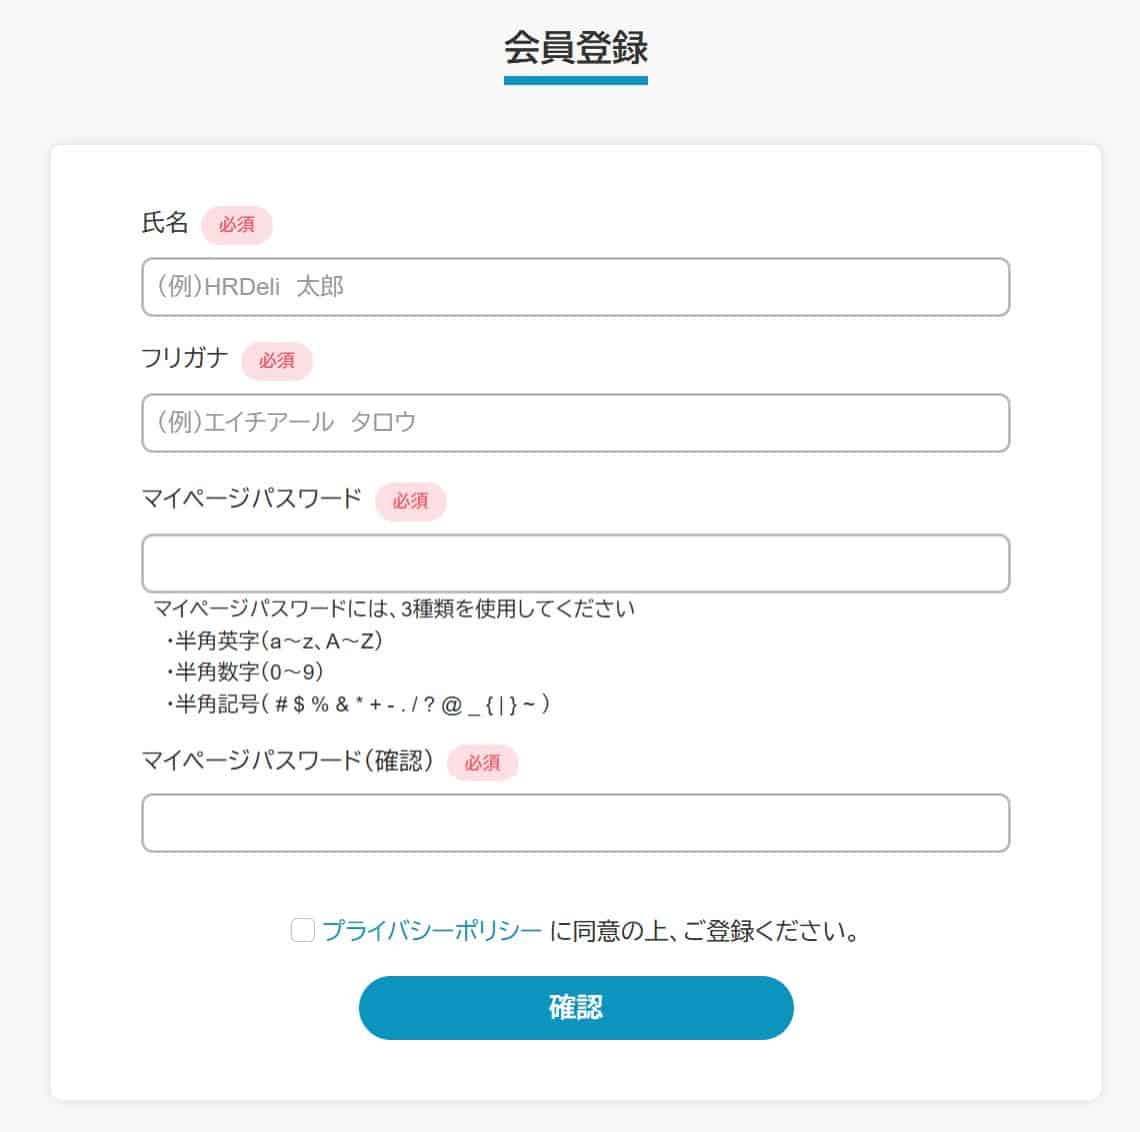This screenshot has height=1132, width=1140.
Task: Click the 3種類を使用してください password hint
Action: point(394,609)
